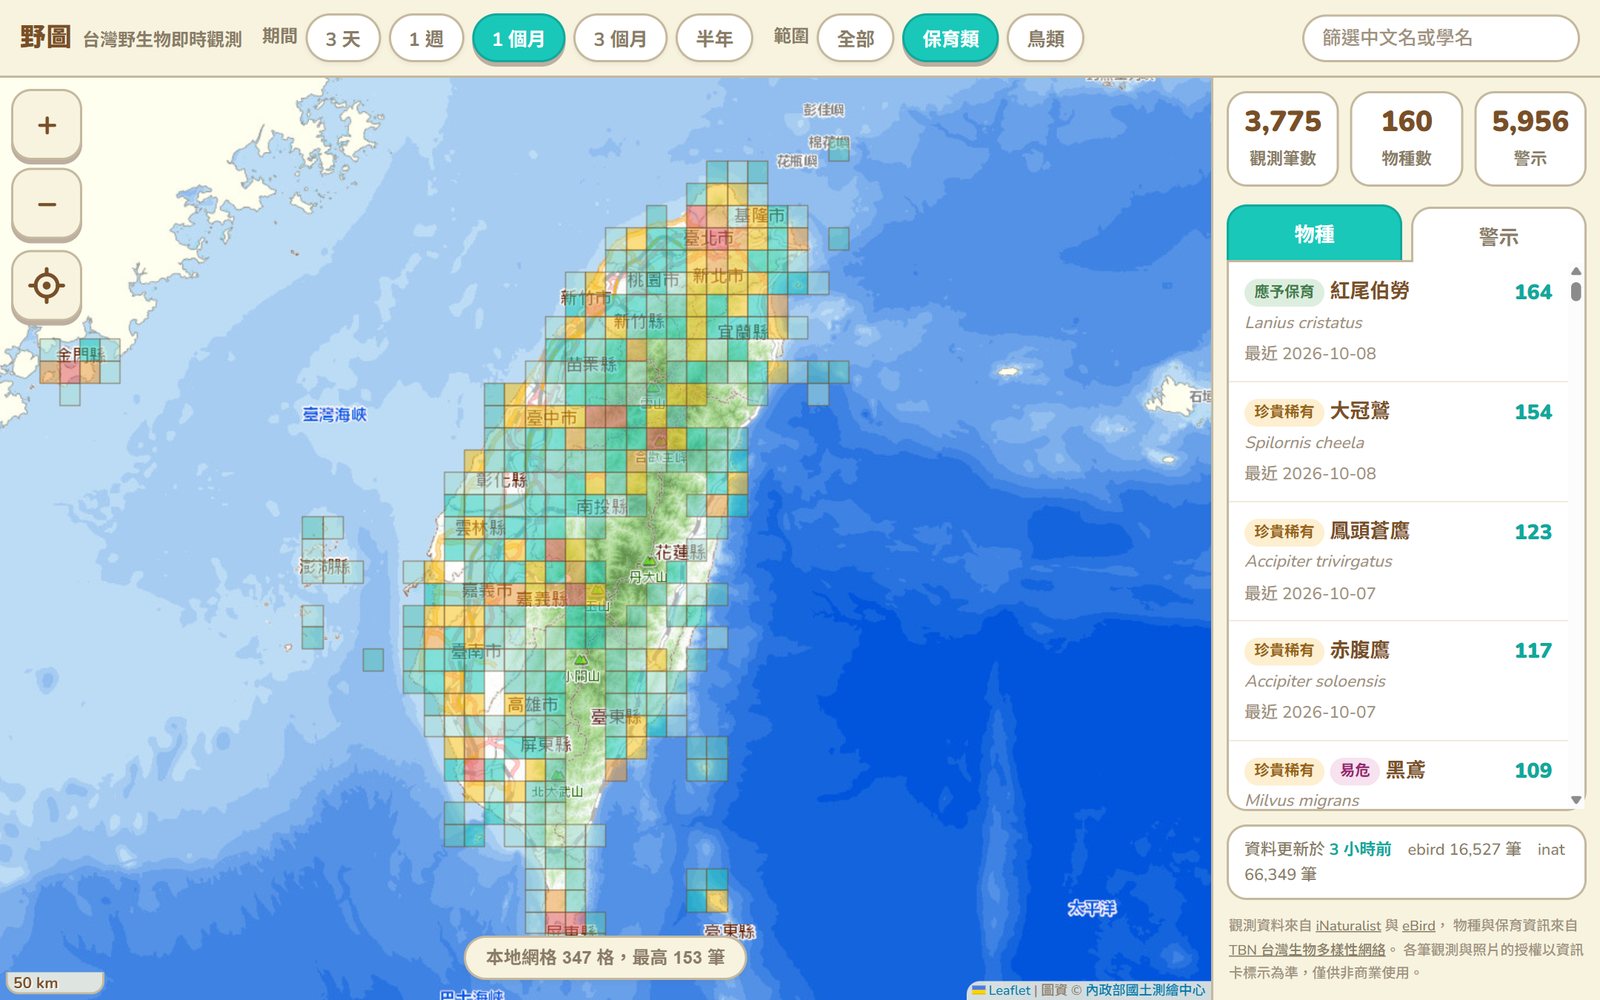Click the 160 物種數 stat card

[x=1407, y=139]
